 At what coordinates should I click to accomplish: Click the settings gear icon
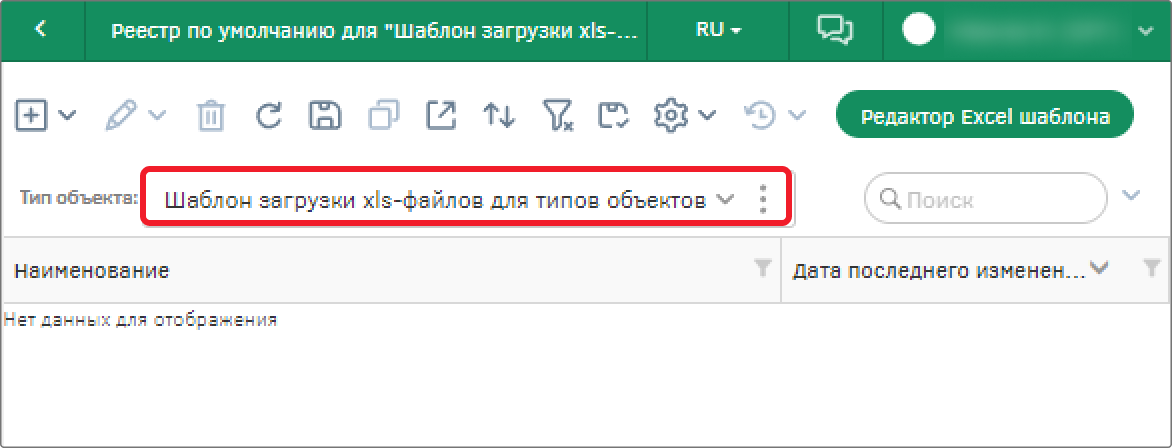pyautogui.click(x=670, y=115)
